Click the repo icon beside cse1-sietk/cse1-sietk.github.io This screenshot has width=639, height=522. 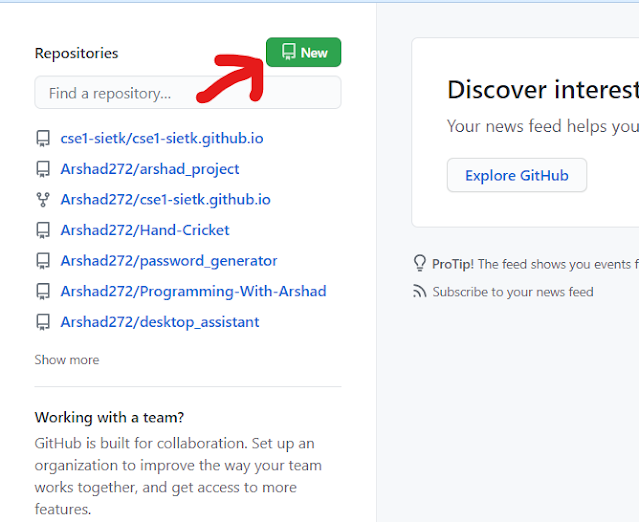pos(43,138)
